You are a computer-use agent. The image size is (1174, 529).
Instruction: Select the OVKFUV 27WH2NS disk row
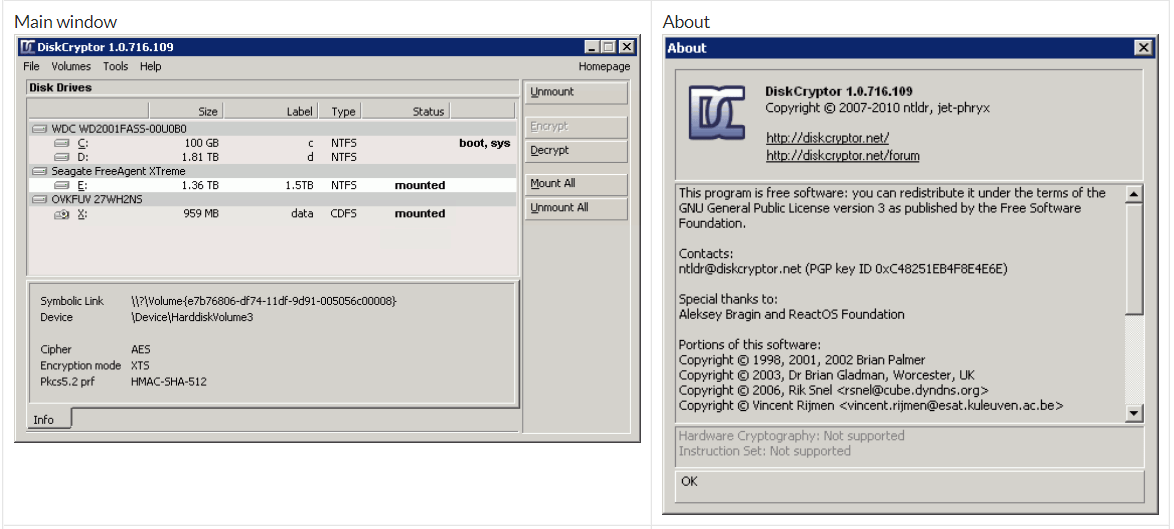(x=273, y=200)
